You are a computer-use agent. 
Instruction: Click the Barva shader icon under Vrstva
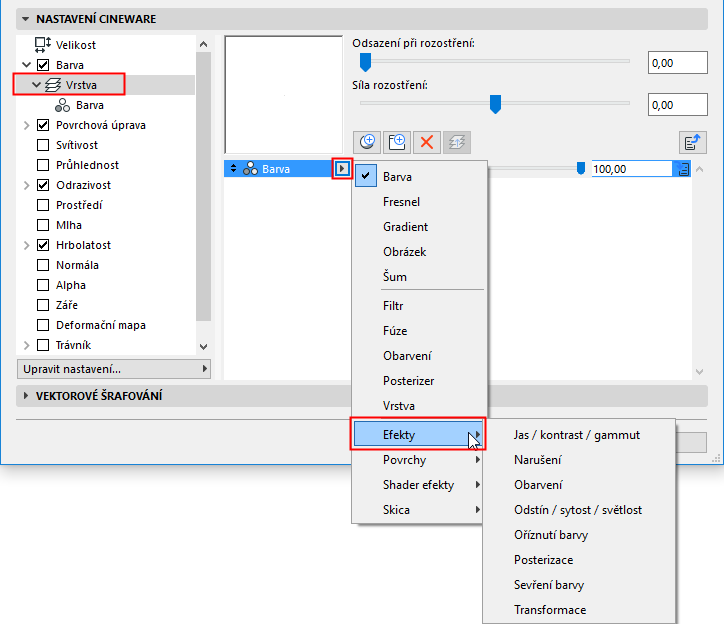tap(62, 105)
